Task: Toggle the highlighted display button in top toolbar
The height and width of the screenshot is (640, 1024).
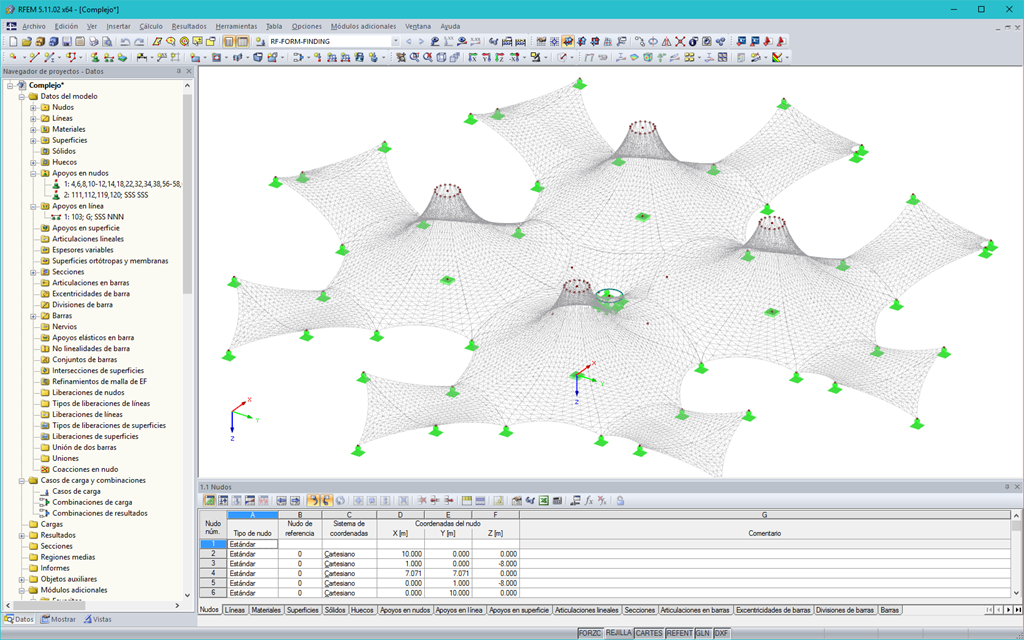Action: click(568, 41)
